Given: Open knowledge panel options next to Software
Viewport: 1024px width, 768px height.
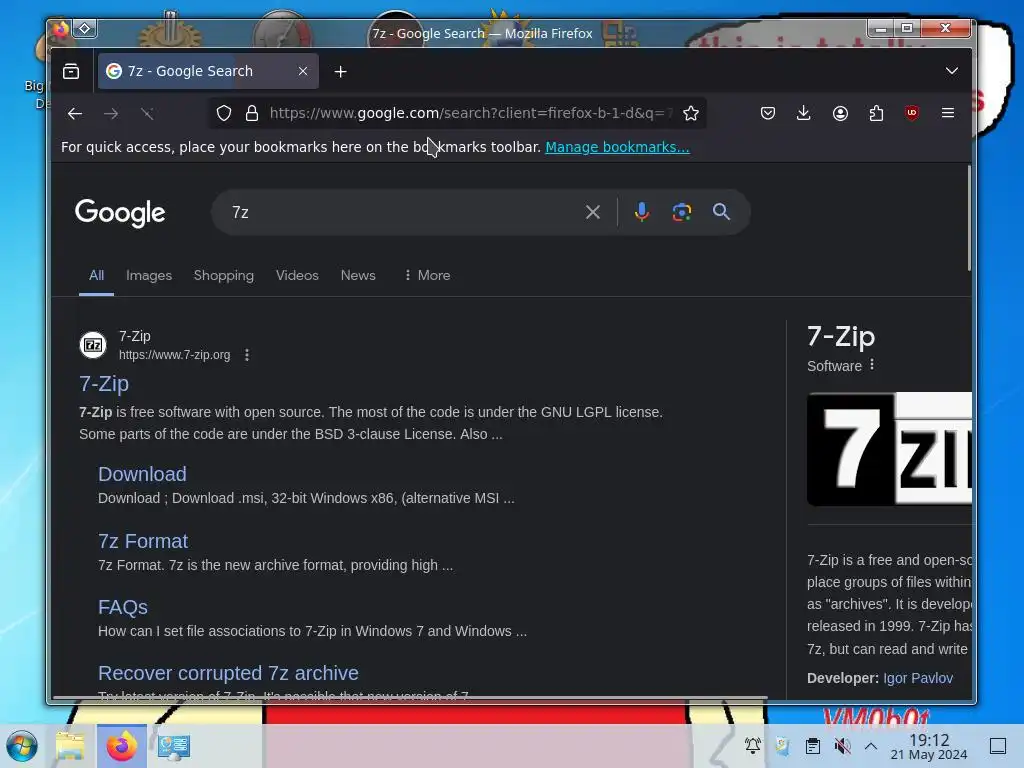Looking at the screenshot, I should (872, 365).
